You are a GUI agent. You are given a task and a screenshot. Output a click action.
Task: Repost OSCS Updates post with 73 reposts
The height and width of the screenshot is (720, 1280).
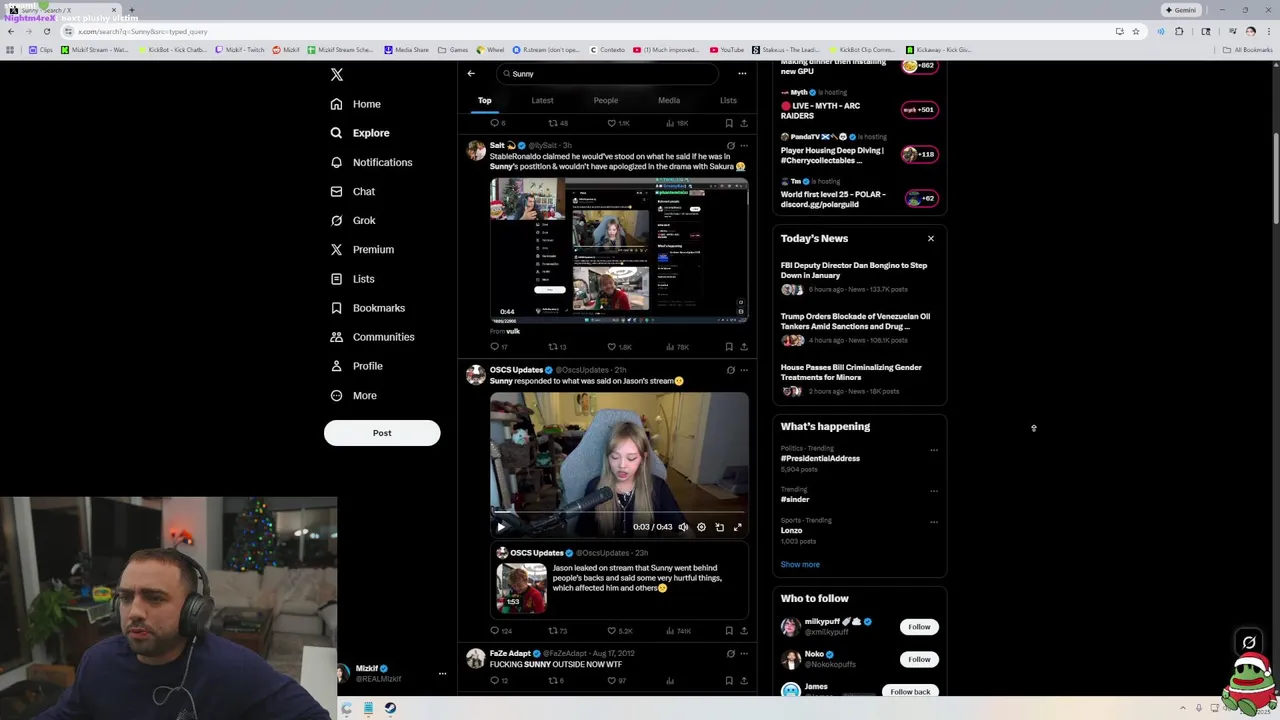[x=558, y=631]
